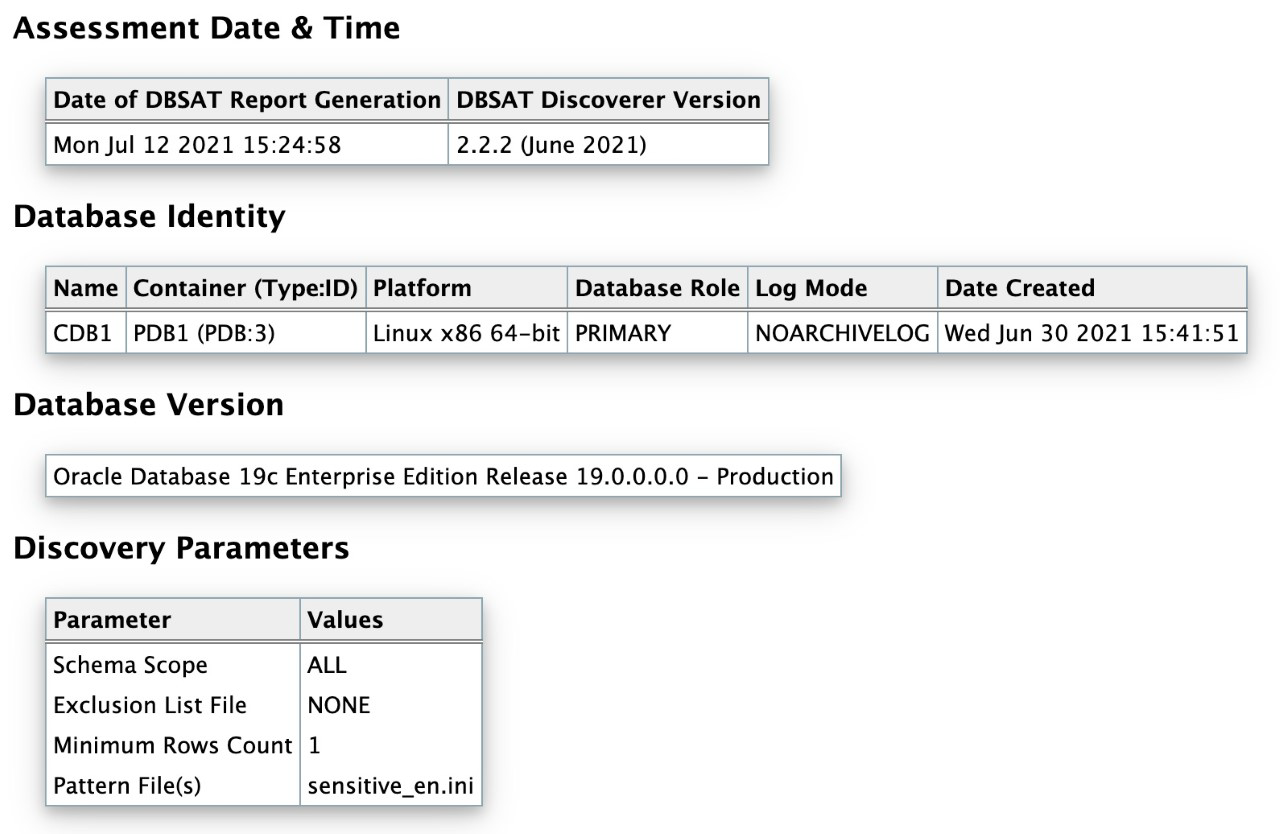Image resolution: width=1280 pixels, height=834 pixels.
Task: Click the '1' minimum rows value
Action: tap(391, 745)
